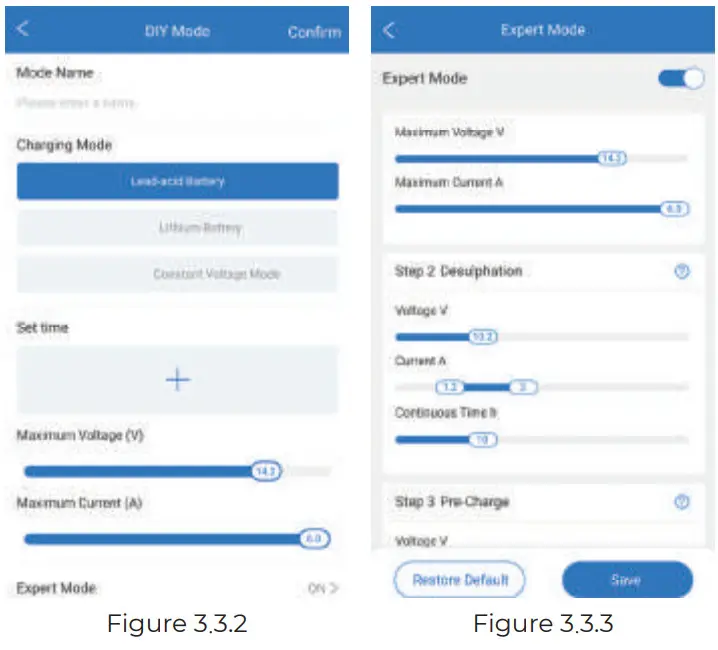Click Desulphation Continuous Time slider handle
Image resolution: width=718 pixels, height=650 pixels.
pyautogui.click(x=482, y=439)
